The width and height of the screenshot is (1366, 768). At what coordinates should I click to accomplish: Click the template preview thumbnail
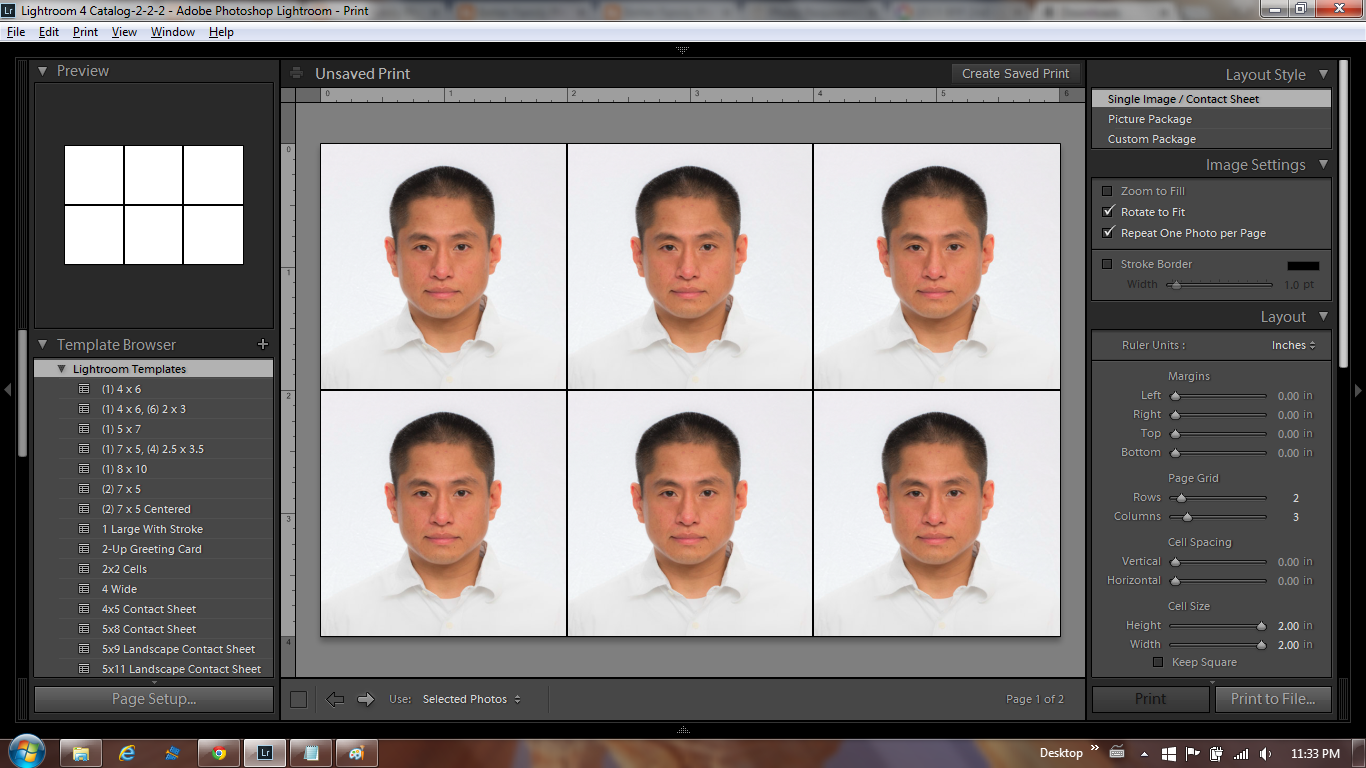tap(154, 205)
